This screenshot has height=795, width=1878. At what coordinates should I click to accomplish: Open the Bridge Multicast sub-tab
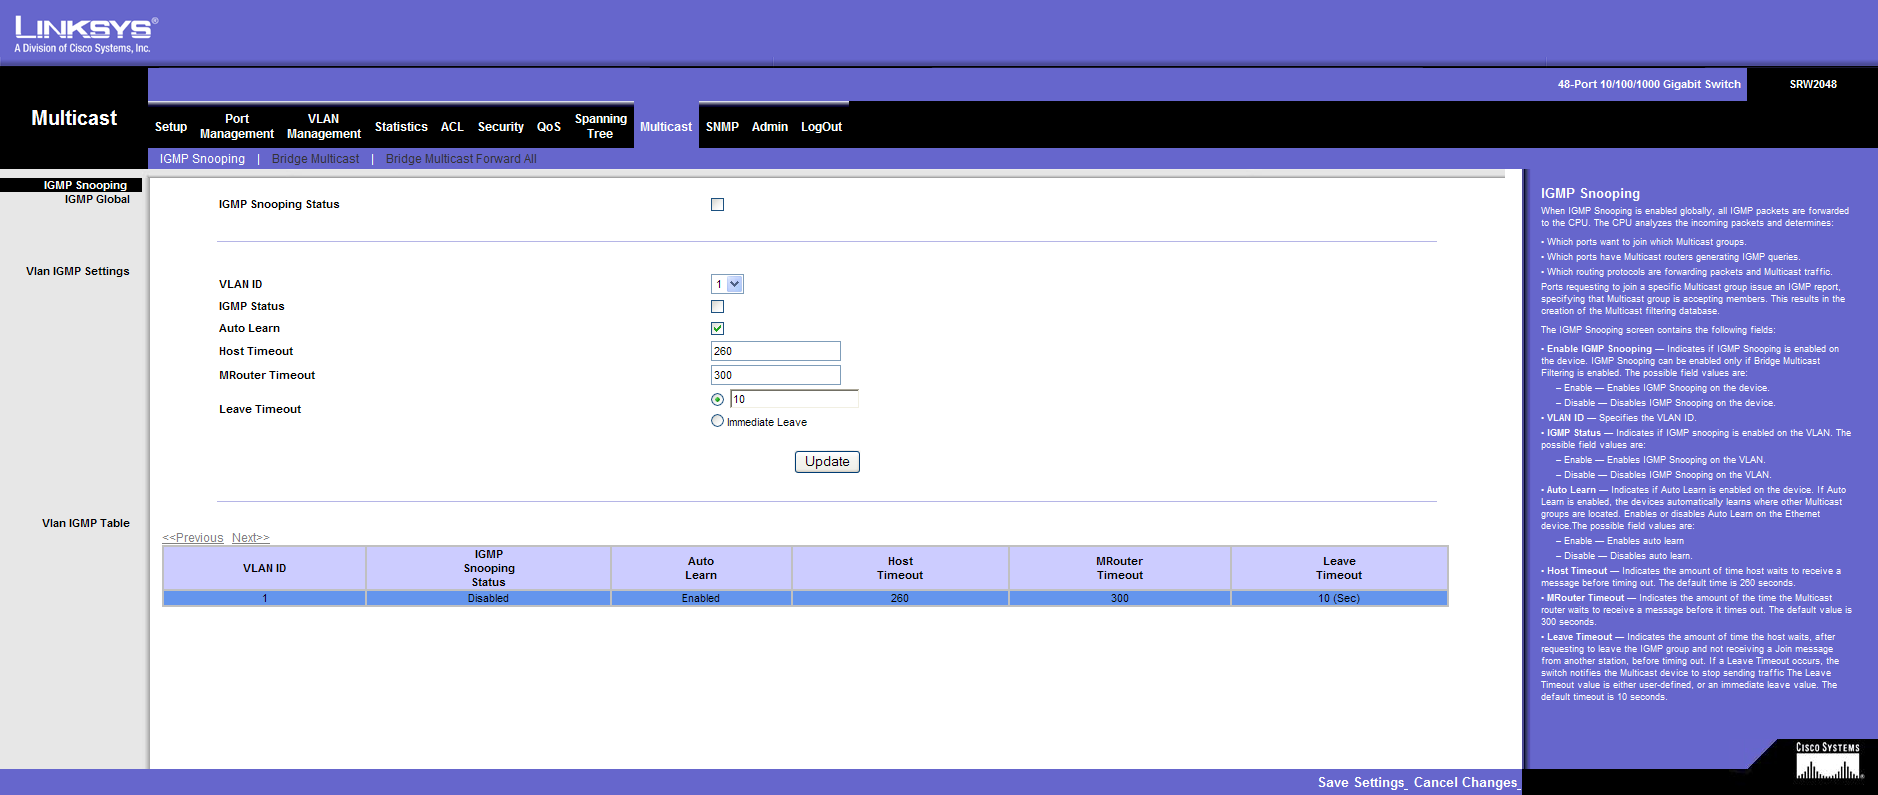coord(315,159)
